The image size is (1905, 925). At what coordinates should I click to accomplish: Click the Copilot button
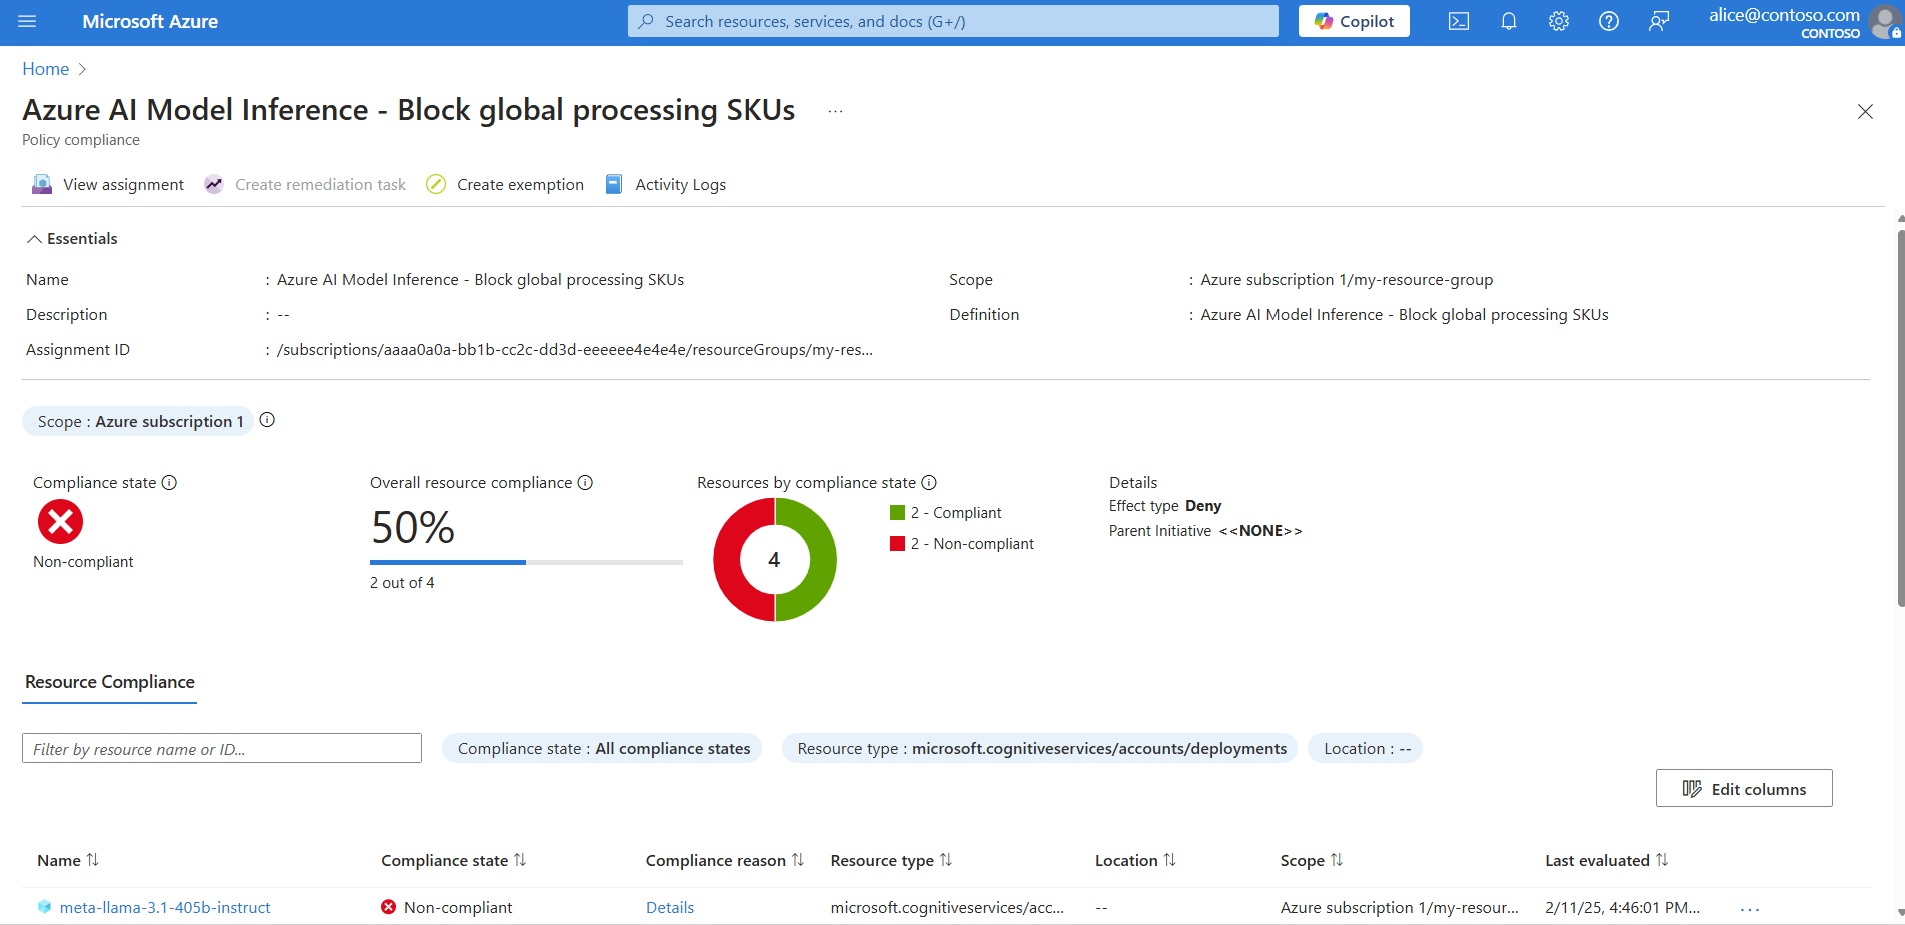(x=1354, y=21)
